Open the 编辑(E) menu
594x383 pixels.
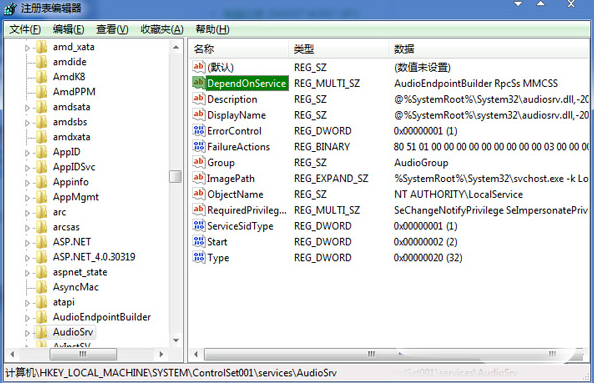[68, 29]
